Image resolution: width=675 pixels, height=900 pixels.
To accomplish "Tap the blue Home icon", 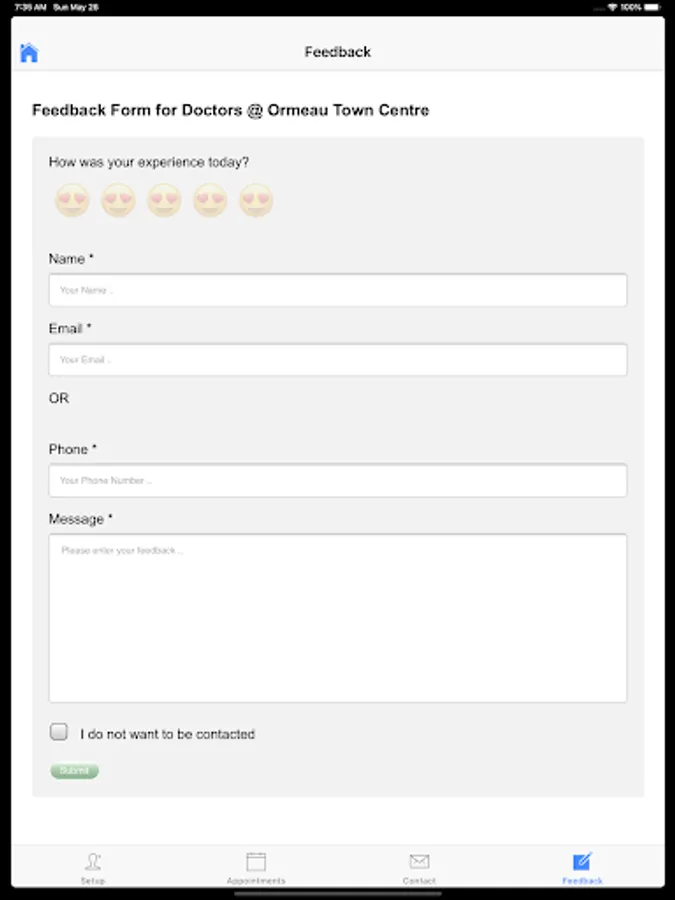I will coord(29,53).
